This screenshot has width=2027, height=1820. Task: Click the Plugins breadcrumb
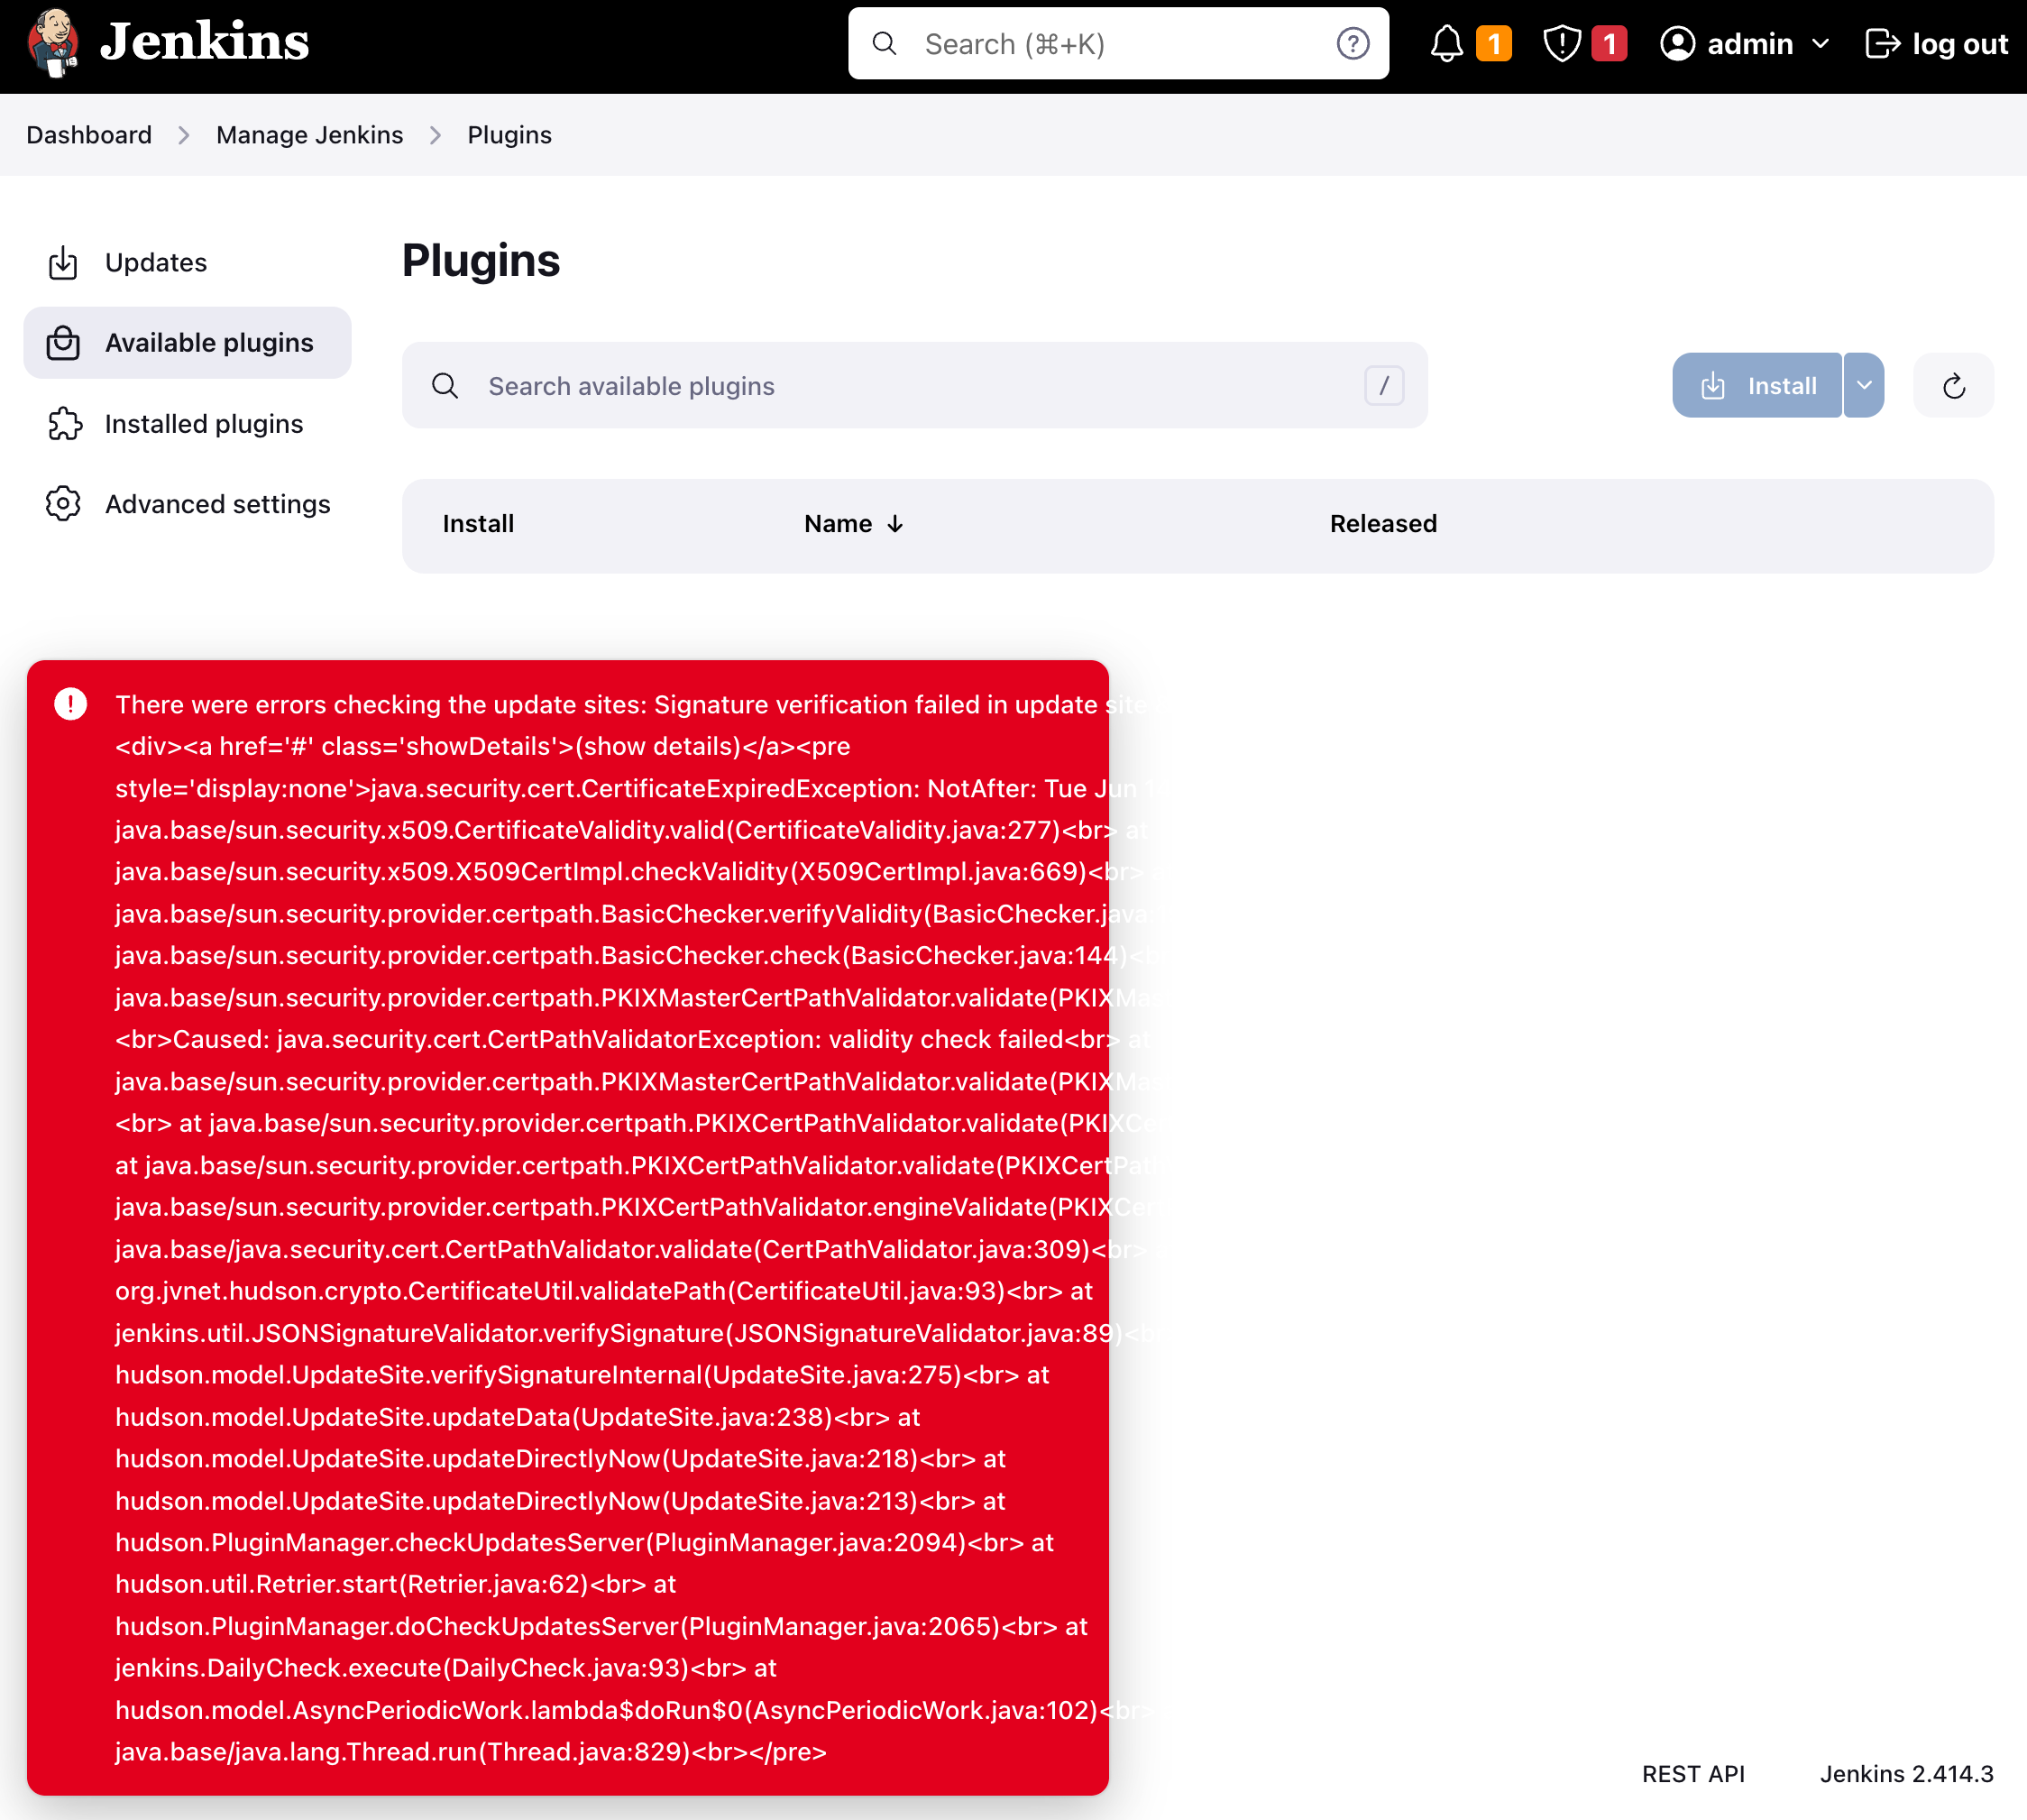point(510,135)
